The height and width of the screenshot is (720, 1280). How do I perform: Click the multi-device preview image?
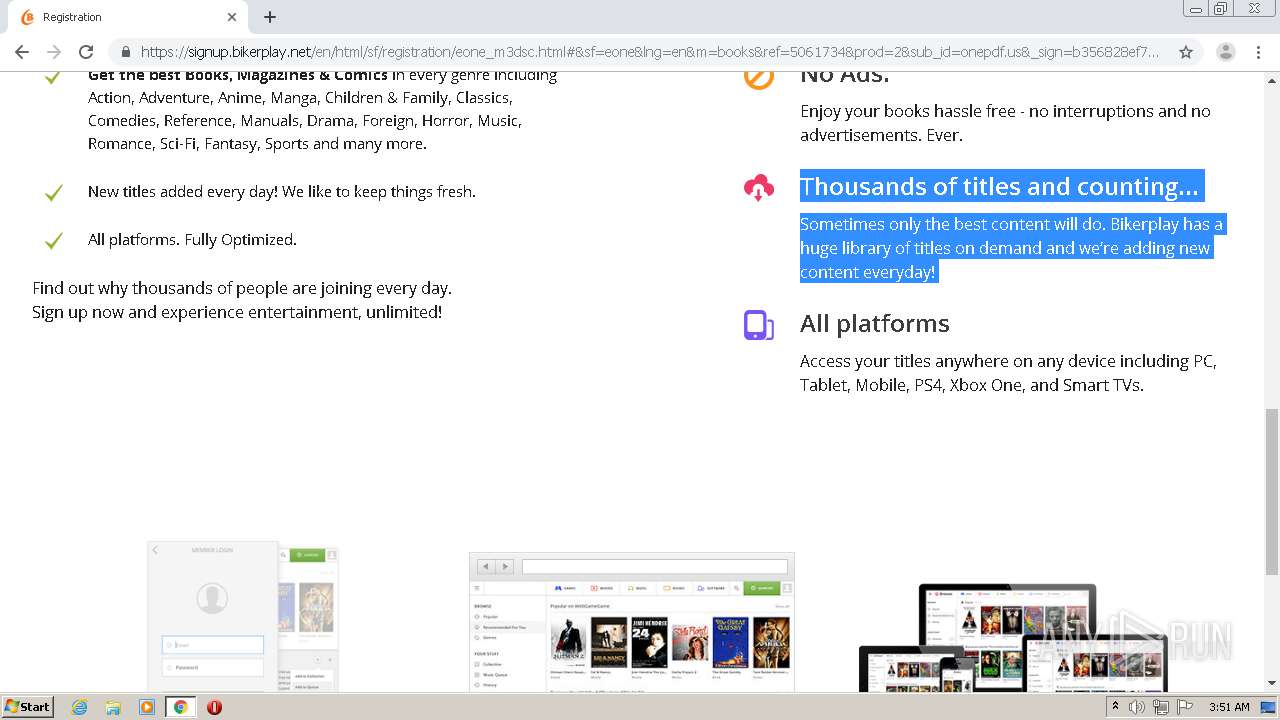pyautogui.click(x=1012, y=637)
